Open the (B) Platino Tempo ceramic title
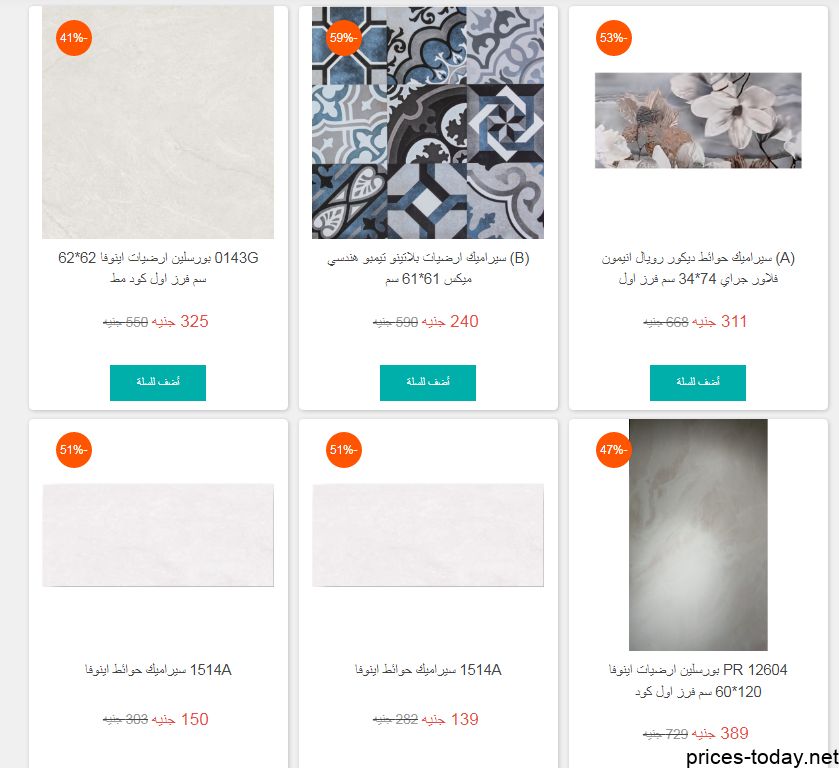 (x=428, y=268)
